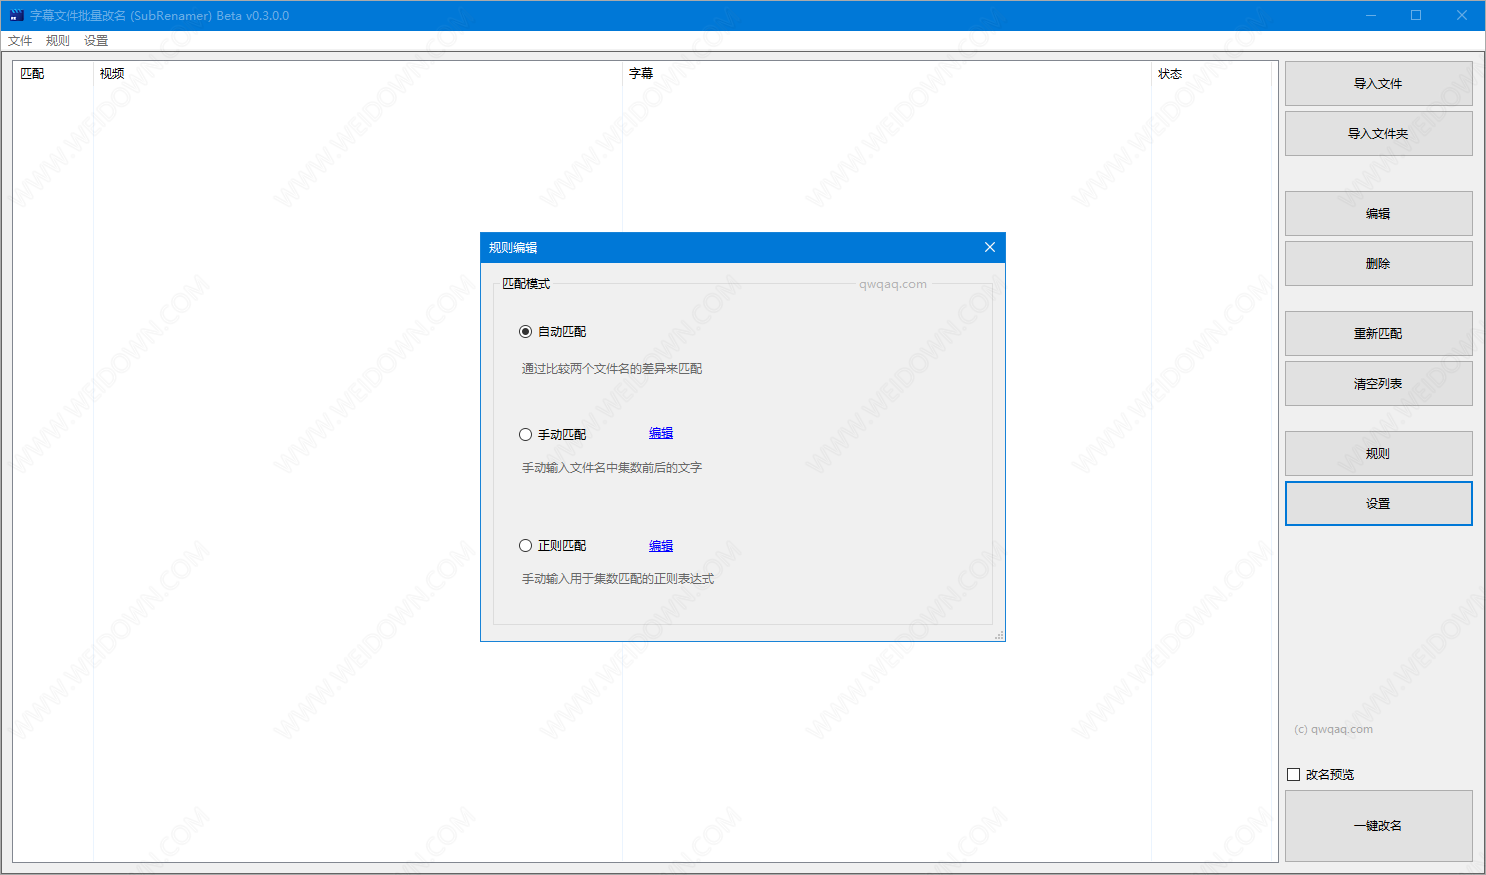Click the 清空列表 button
Image resolution: width=1486 pixels, height=875 pixels.
click(1378, 383)
